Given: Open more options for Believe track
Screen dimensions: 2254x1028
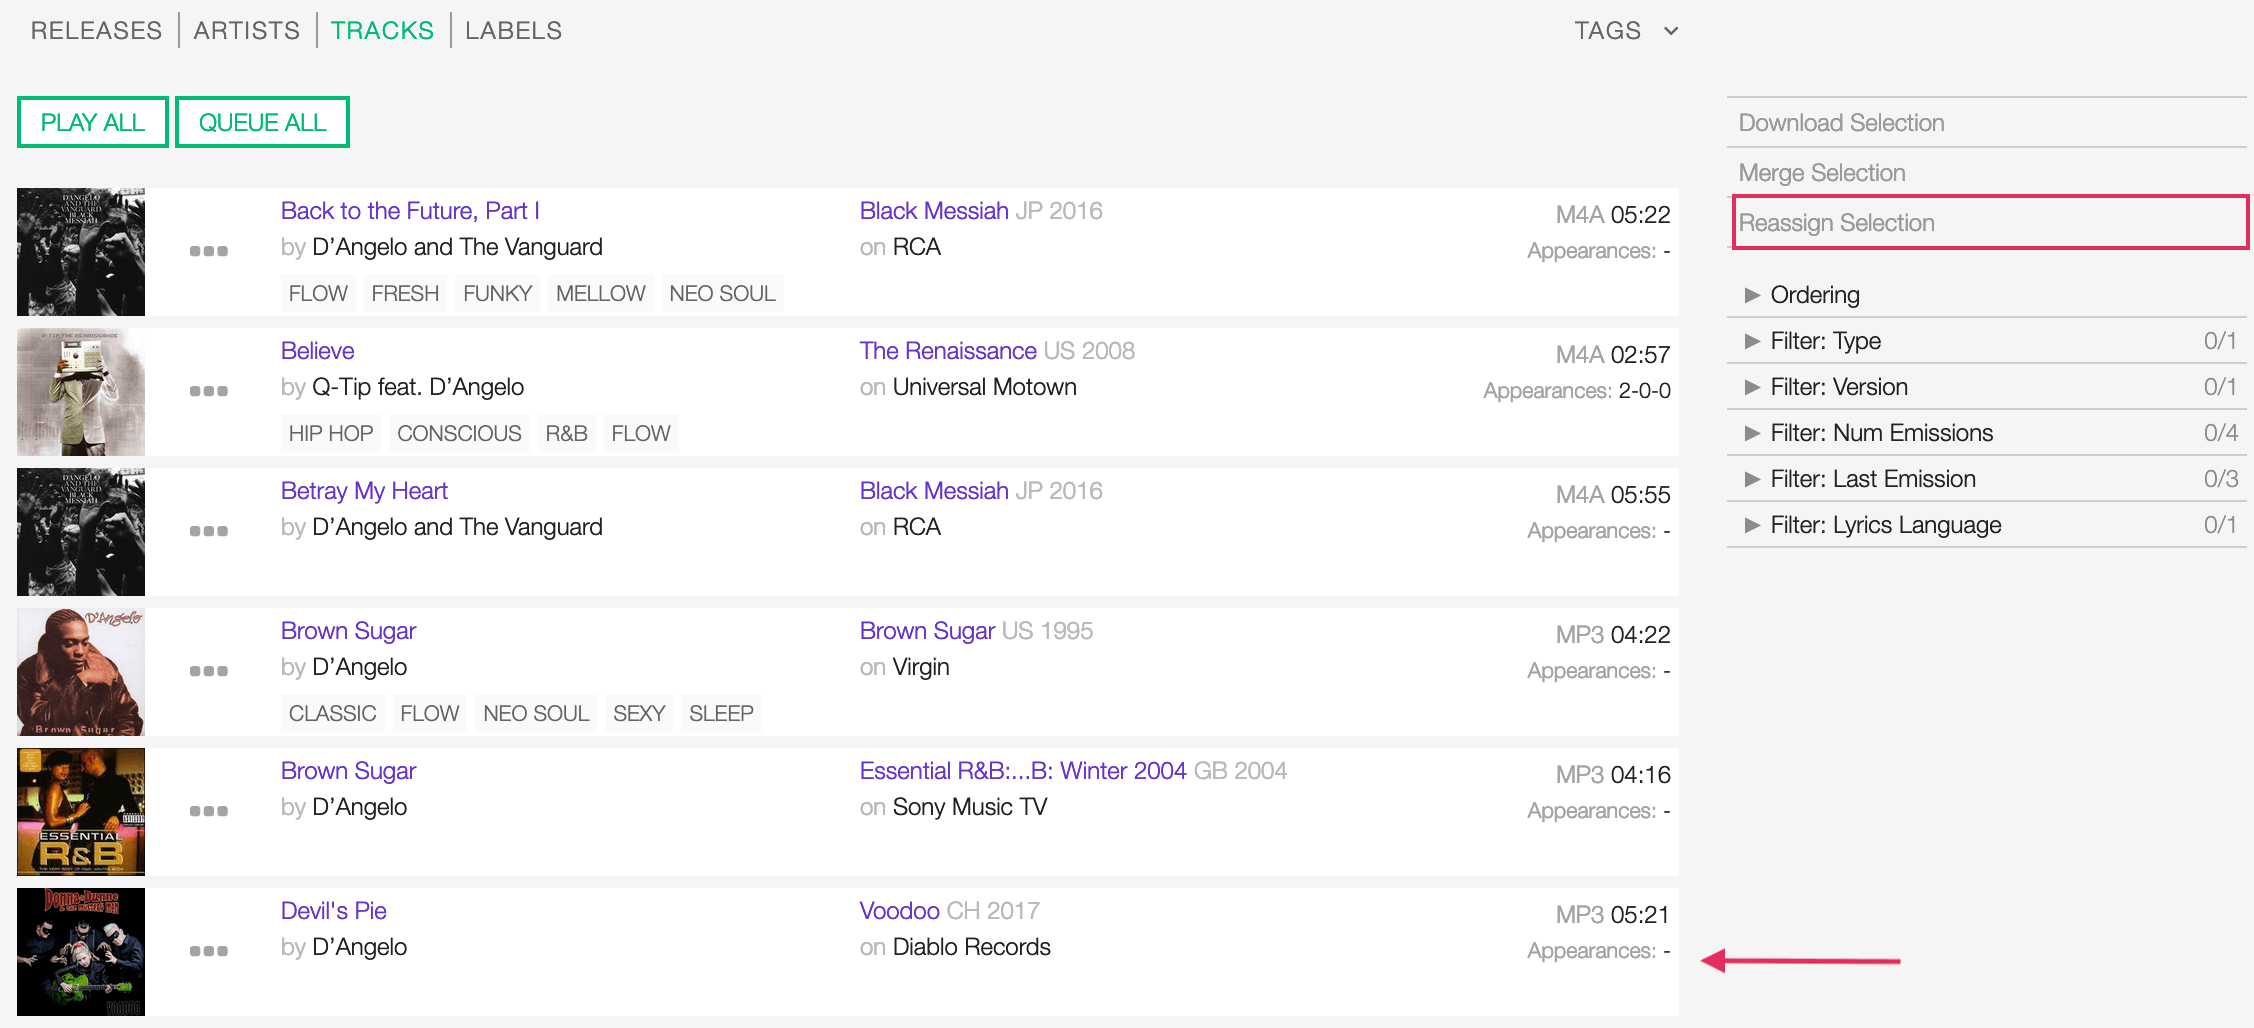Looking at the screenshot, I should click(209, 391).
